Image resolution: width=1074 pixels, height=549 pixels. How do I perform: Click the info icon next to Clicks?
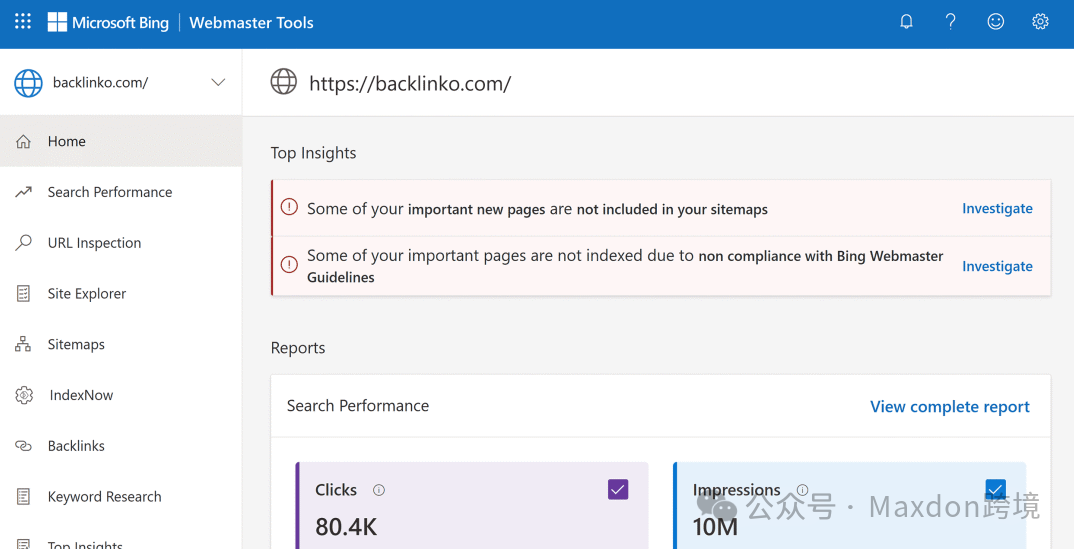[379, 490]
